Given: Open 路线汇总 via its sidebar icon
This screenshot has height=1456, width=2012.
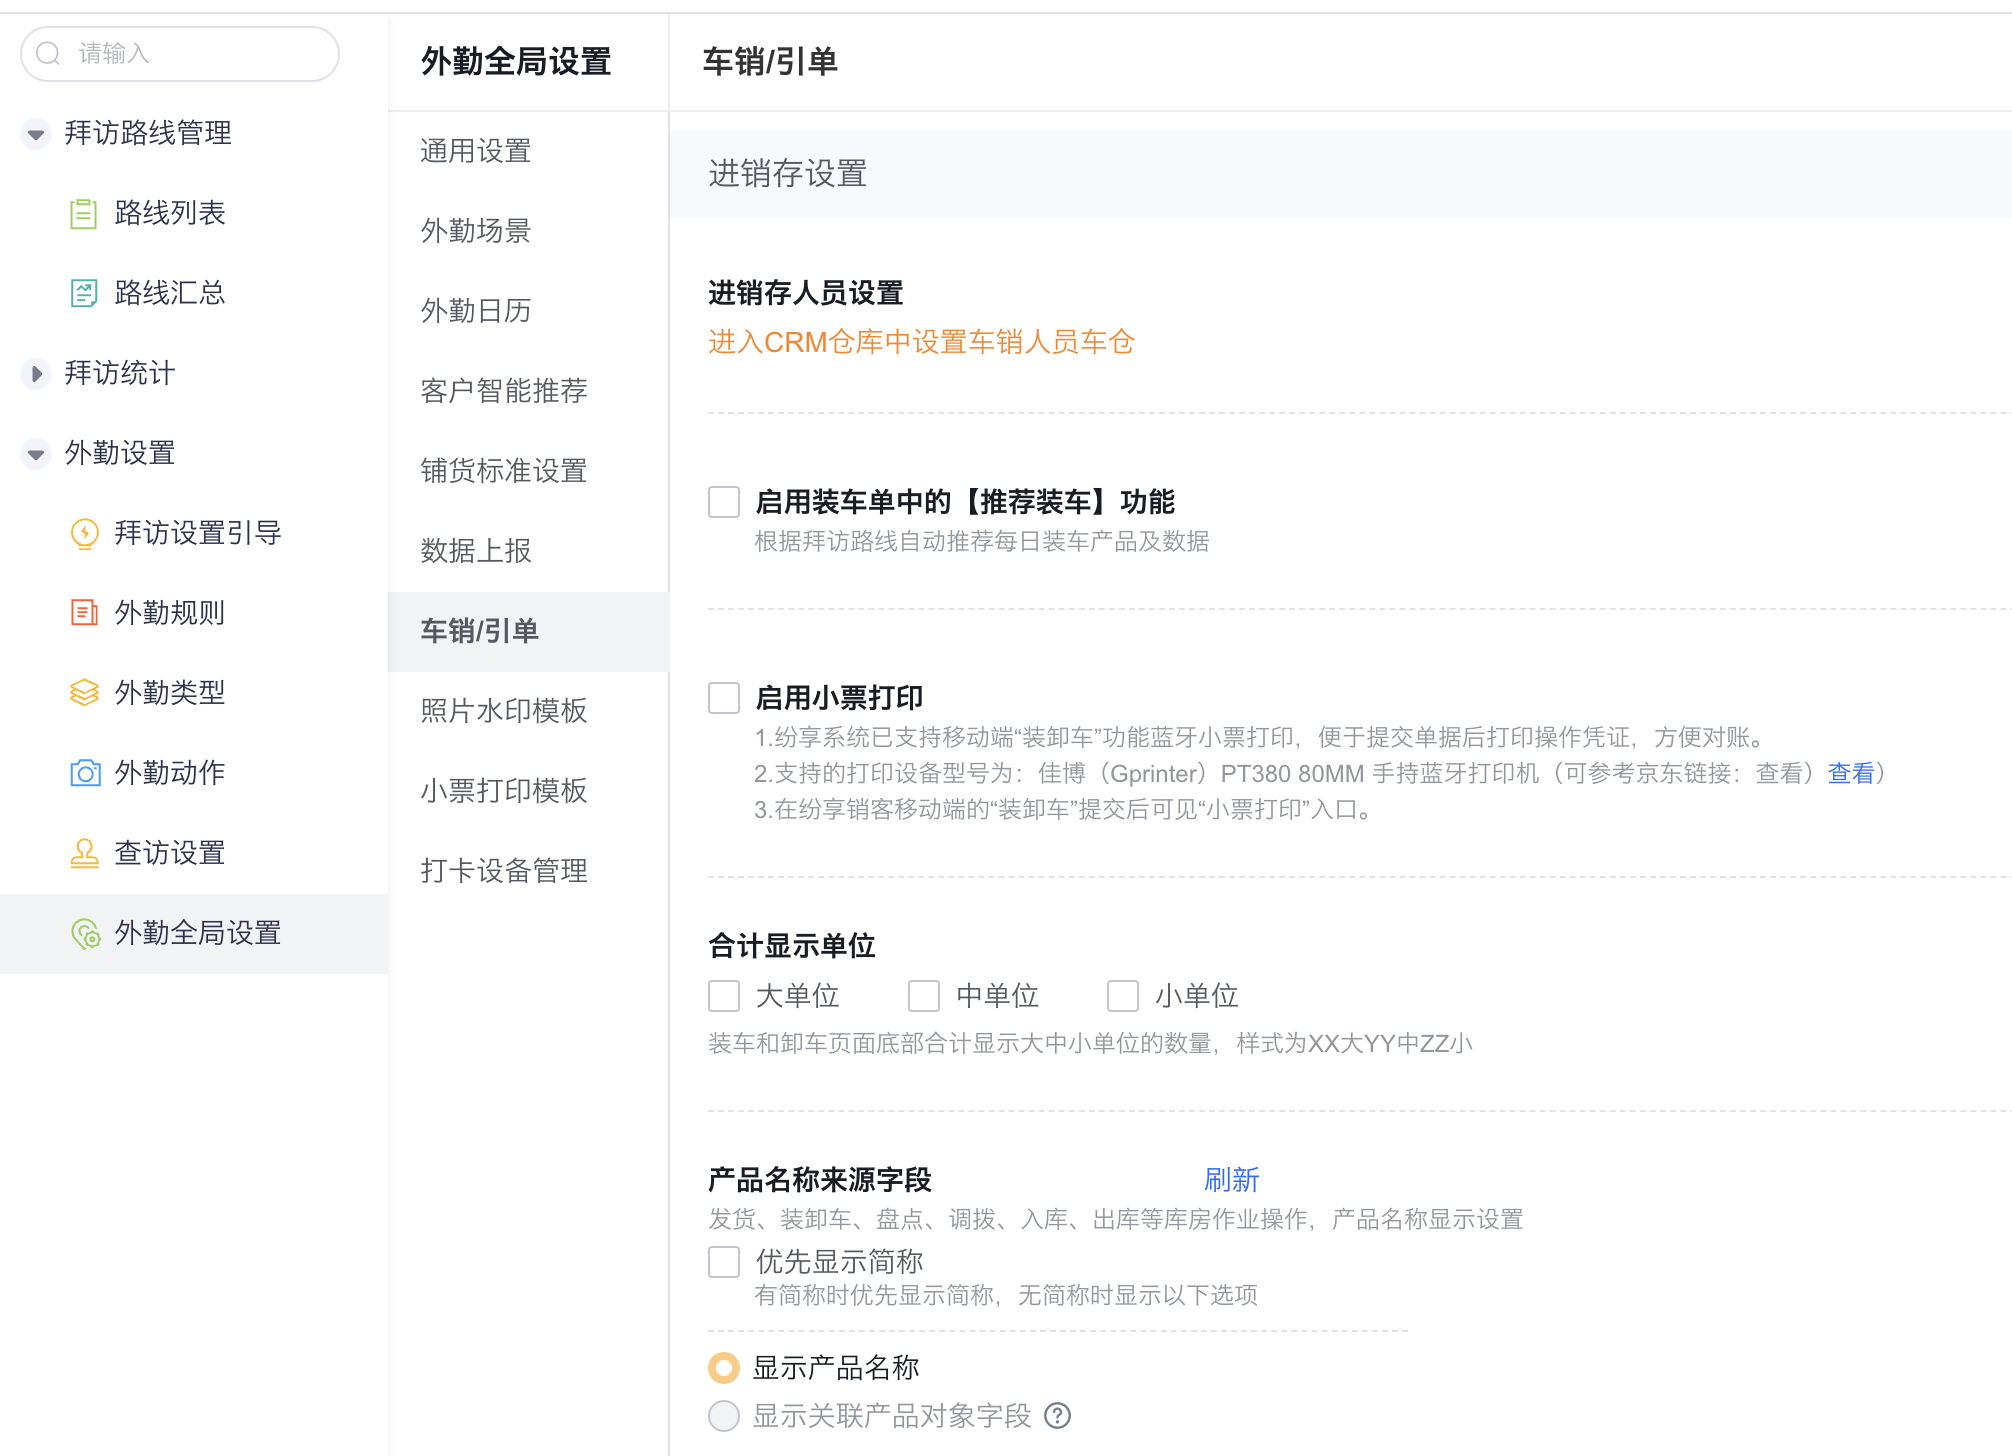Looking at the screenshot, I should (x=84, y=292).
